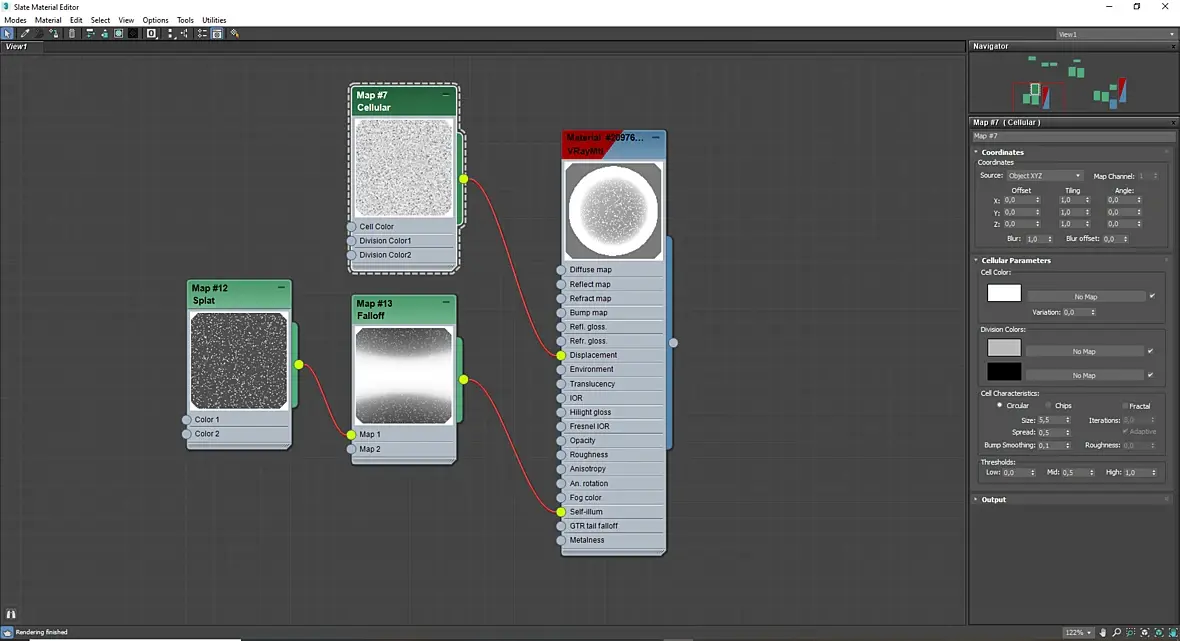
Task: Select the arrow Select tool in toolbar
Action: (8, 33)
